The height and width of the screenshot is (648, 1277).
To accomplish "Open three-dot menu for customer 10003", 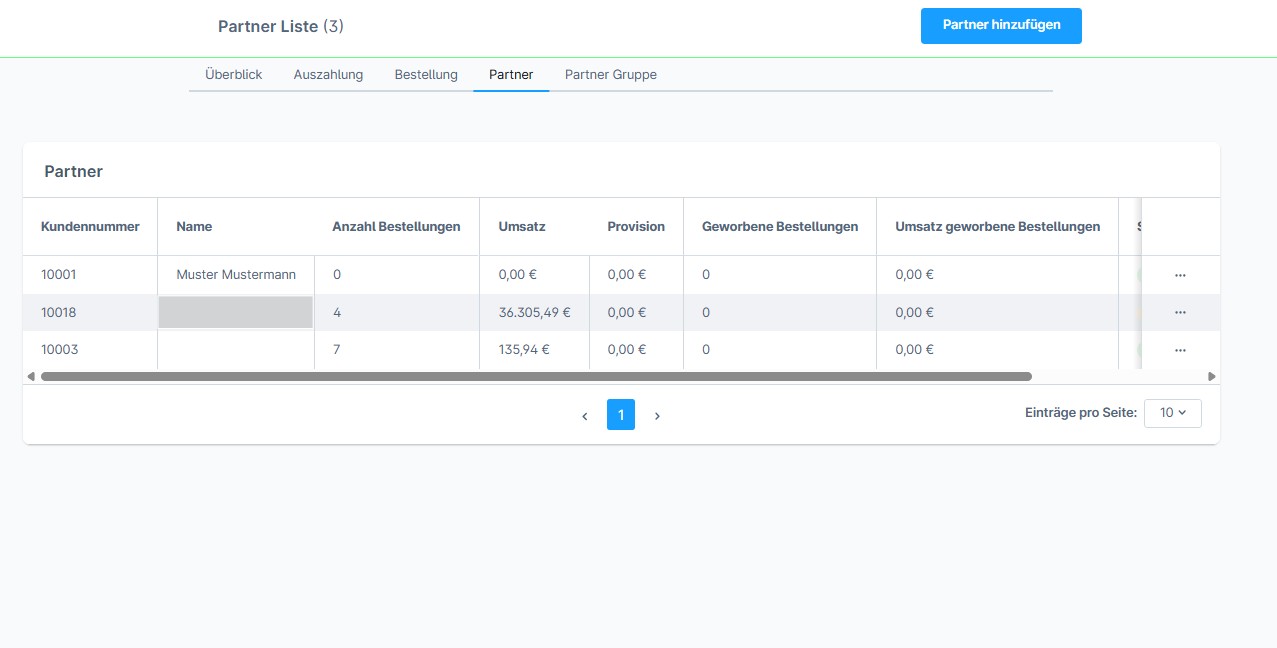I will click(x=1180, y=351).
